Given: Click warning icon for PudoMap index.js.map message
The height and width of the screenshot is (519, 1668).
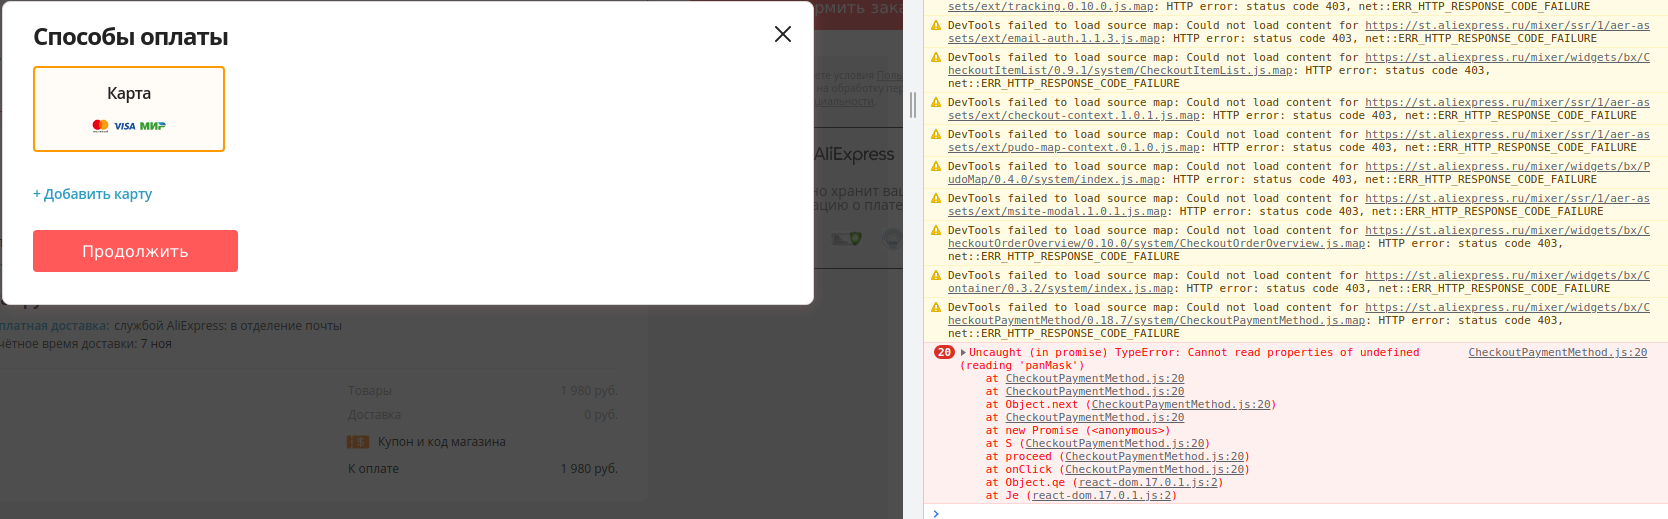Looking at the screenshot, I should (936, 167).
